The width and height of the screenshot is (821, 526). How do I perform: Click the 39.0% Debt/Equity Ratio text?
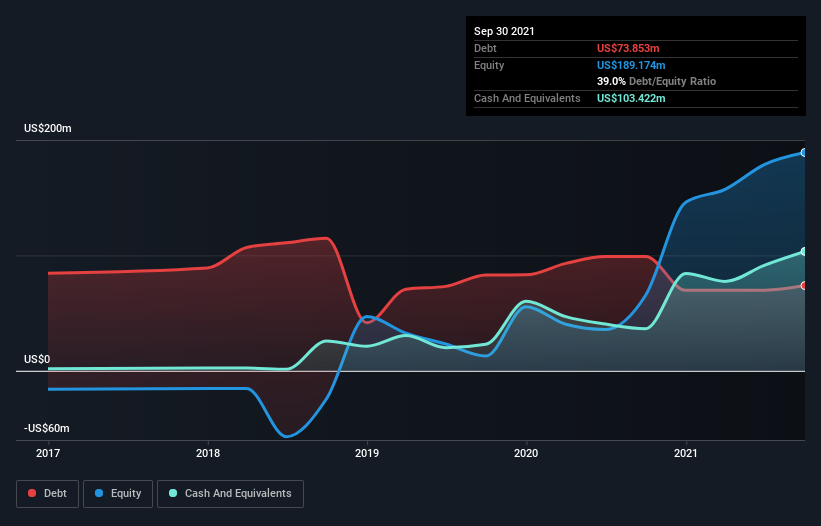656,81
